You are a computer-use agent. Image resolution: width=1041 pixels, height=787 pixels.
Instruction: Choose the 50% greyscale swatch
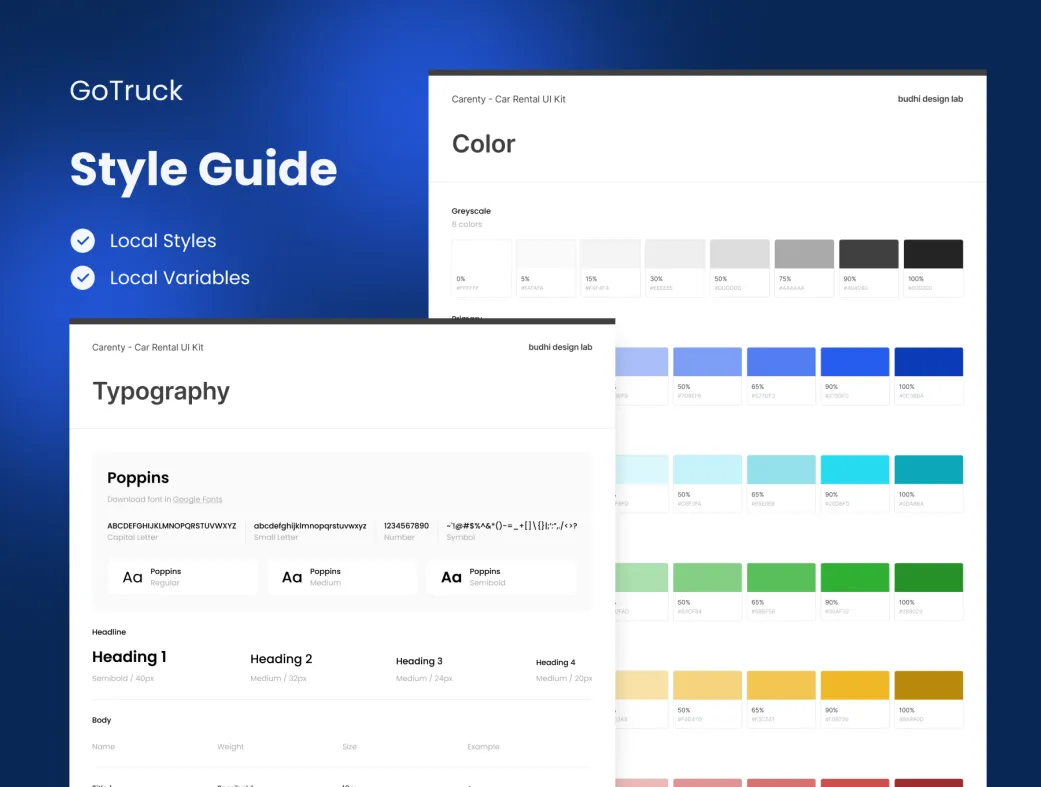739,254
